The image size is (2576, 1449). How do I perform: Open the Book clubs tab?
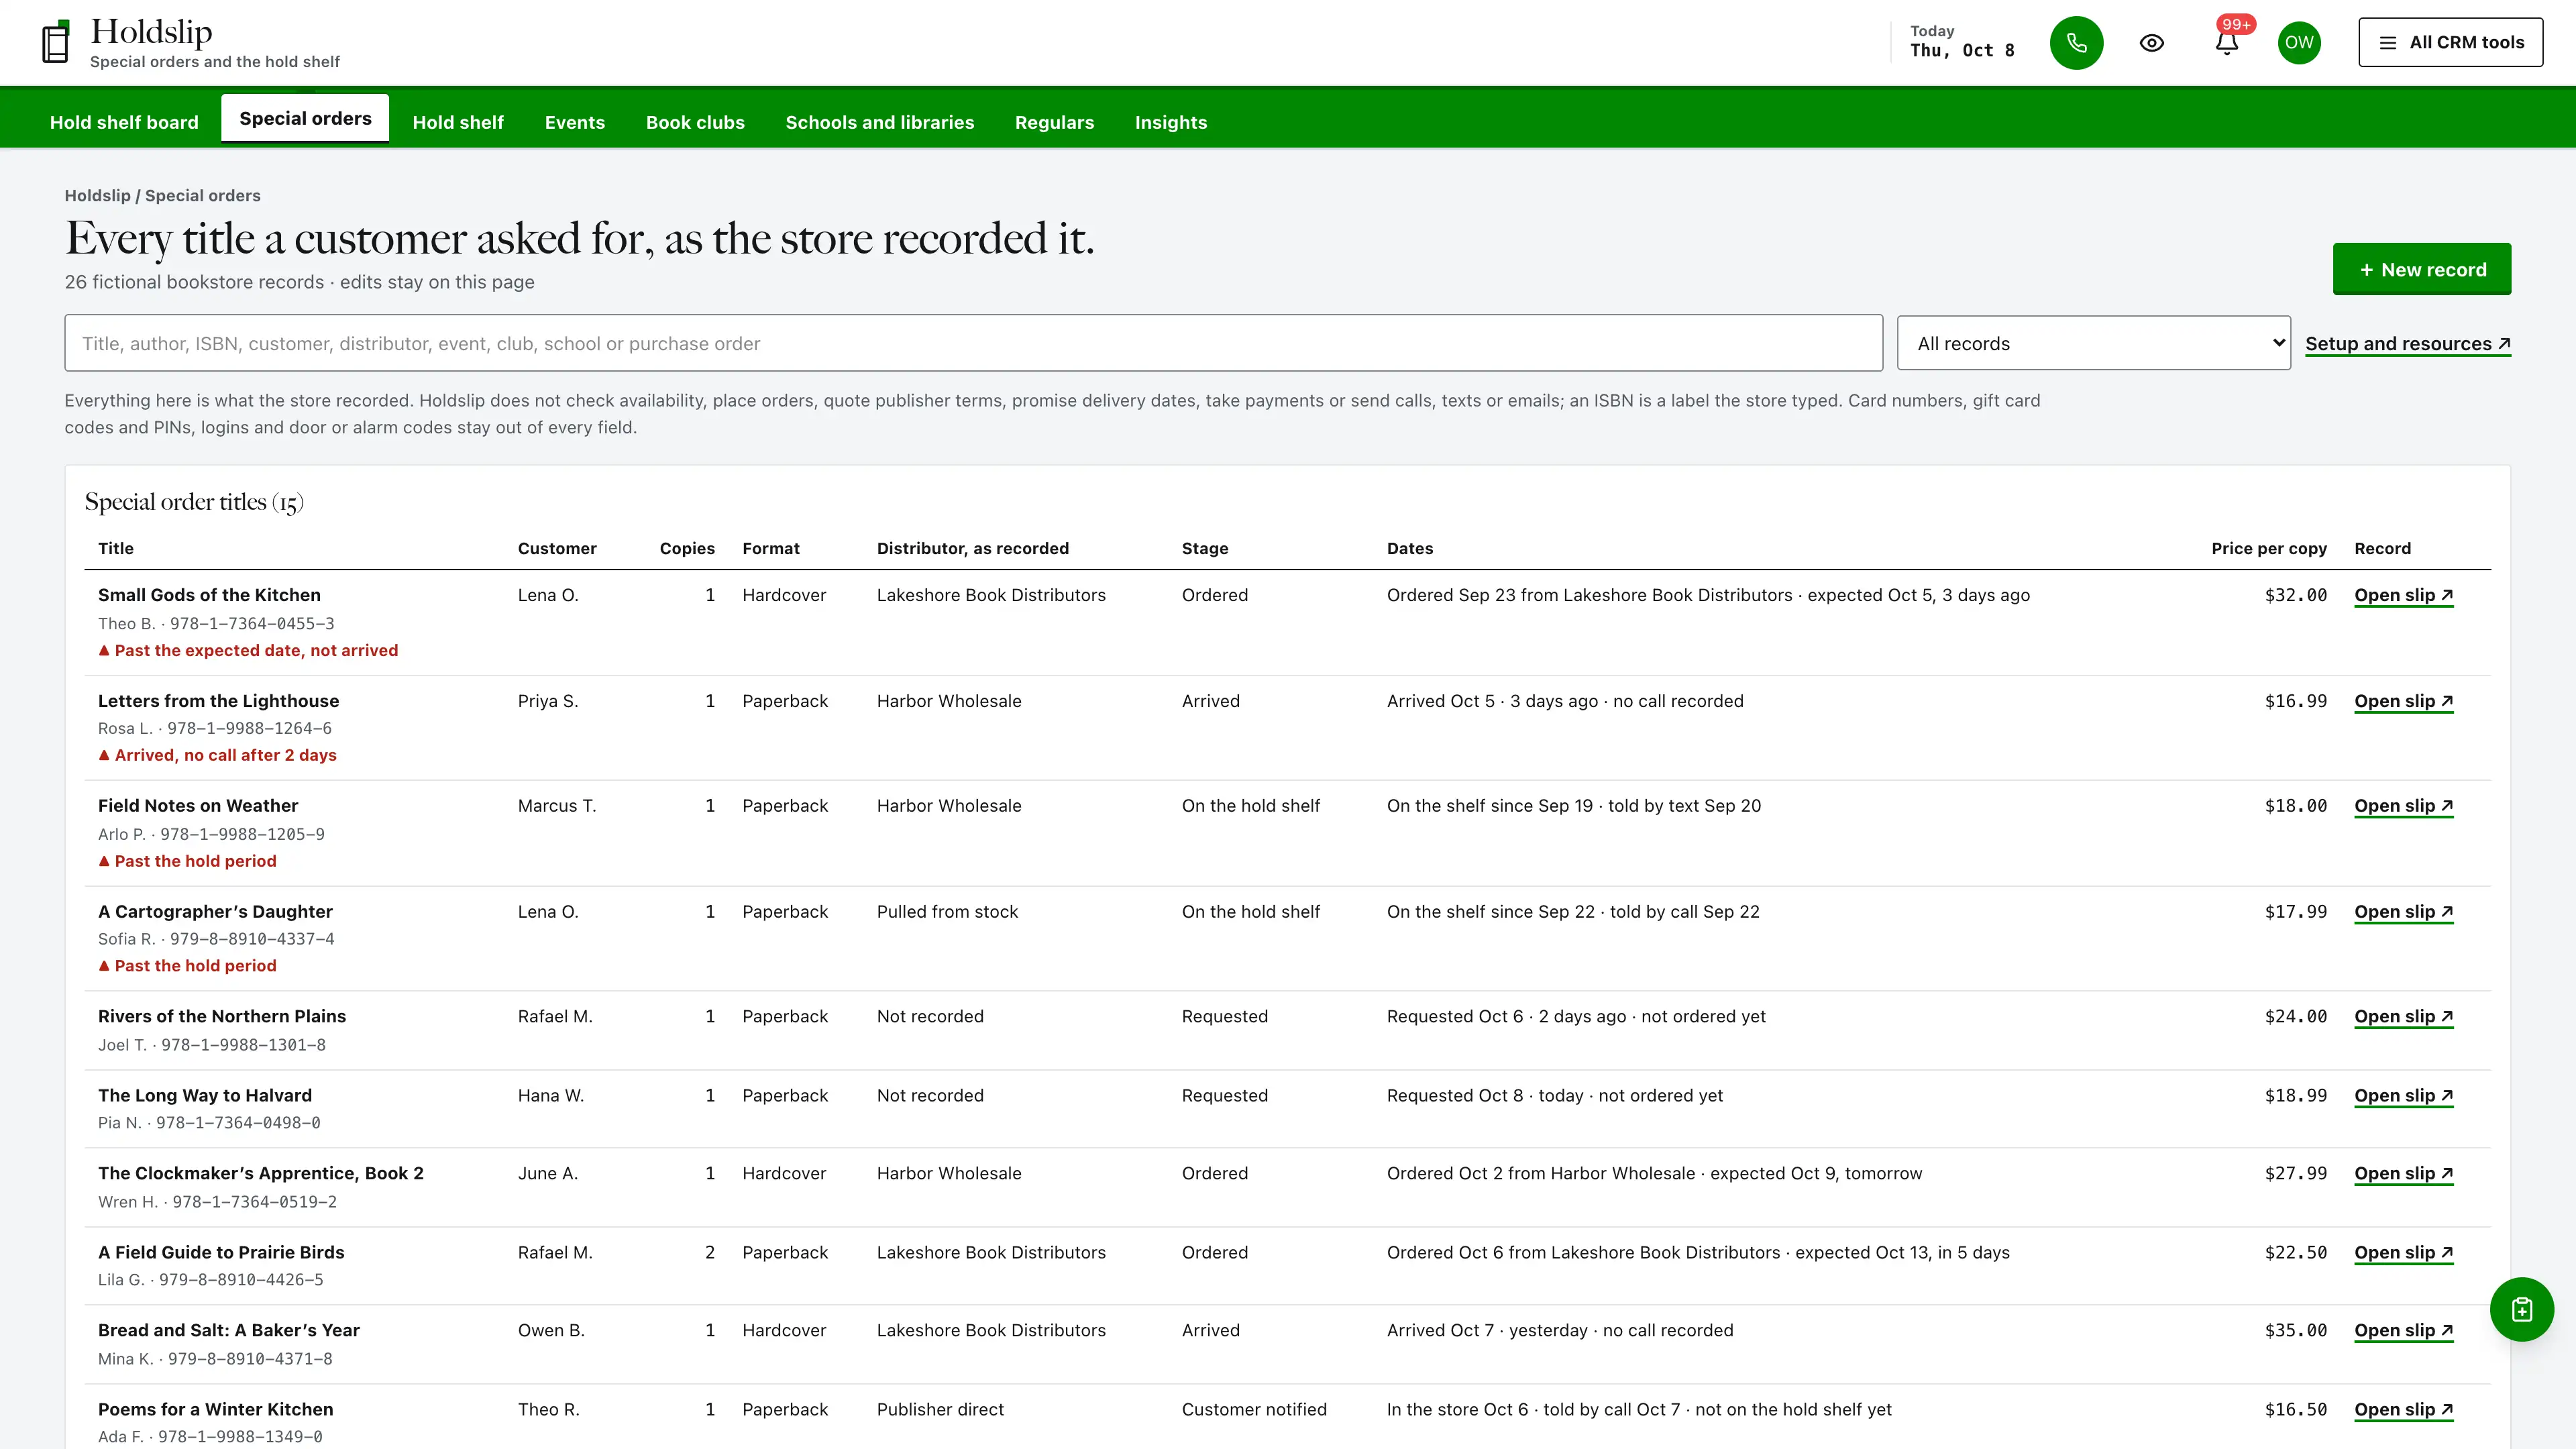[x=695, y=122]
